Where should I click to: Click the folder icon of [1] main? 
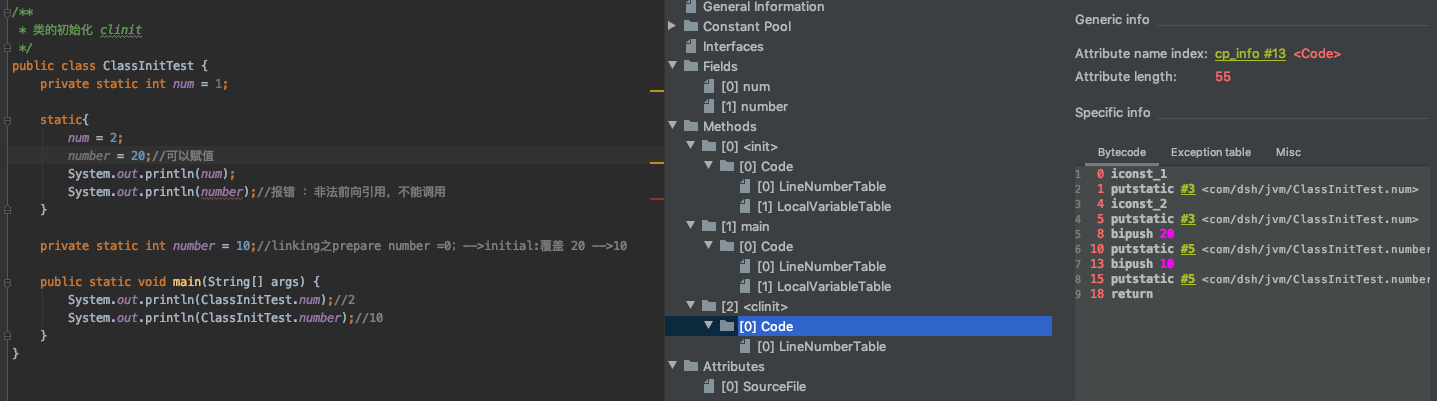[x=709, y=227]
